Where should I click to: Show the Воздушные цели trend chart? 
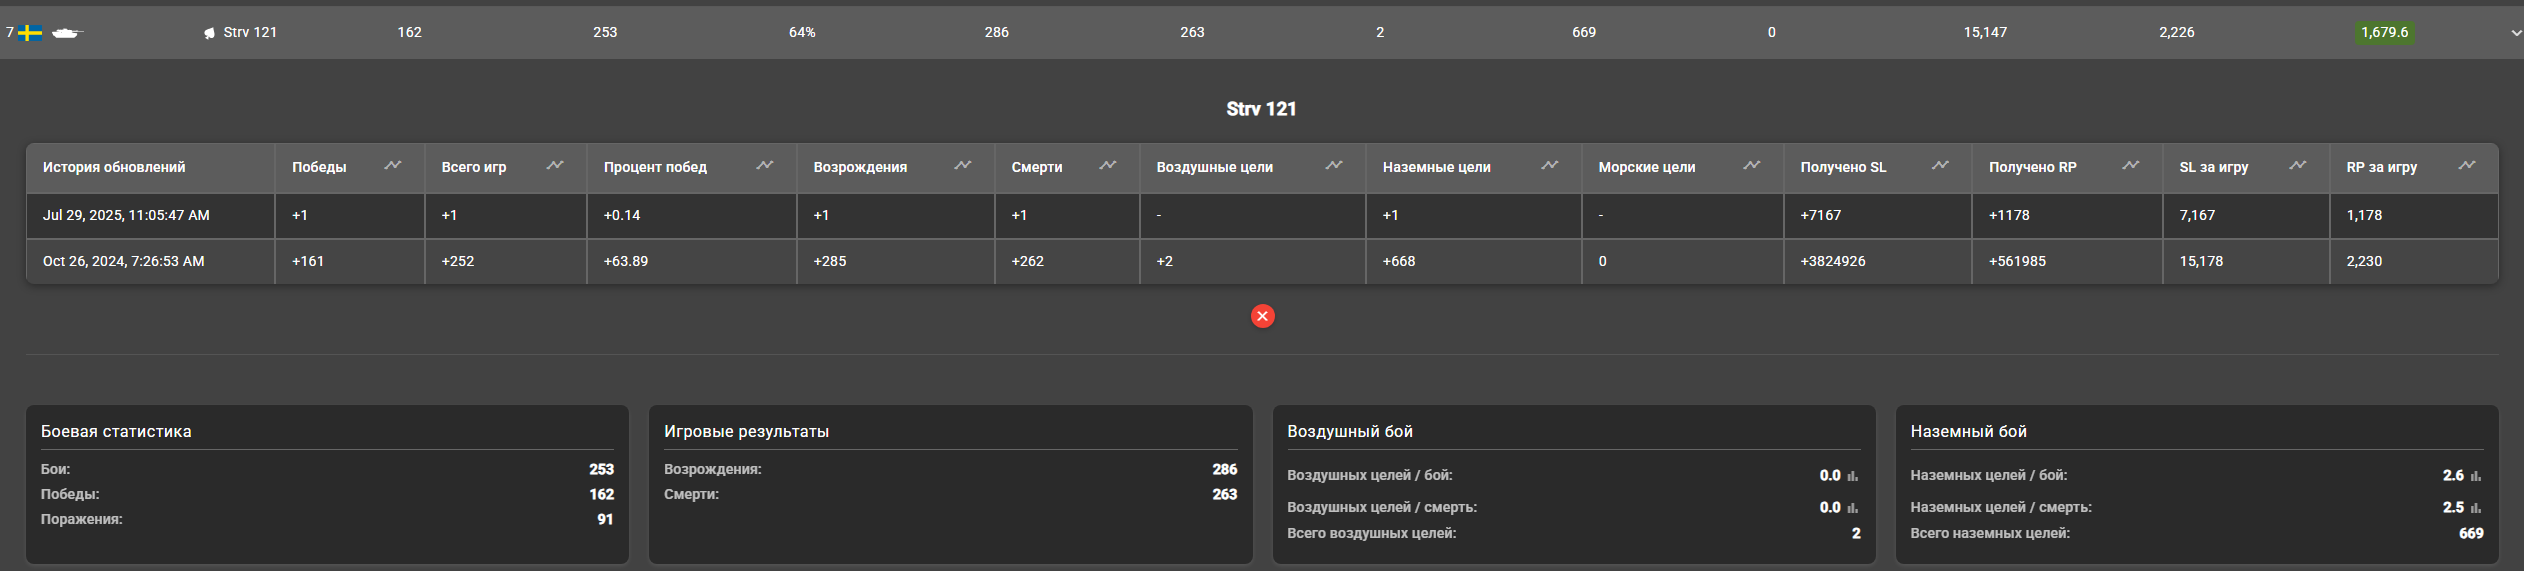1334,166
